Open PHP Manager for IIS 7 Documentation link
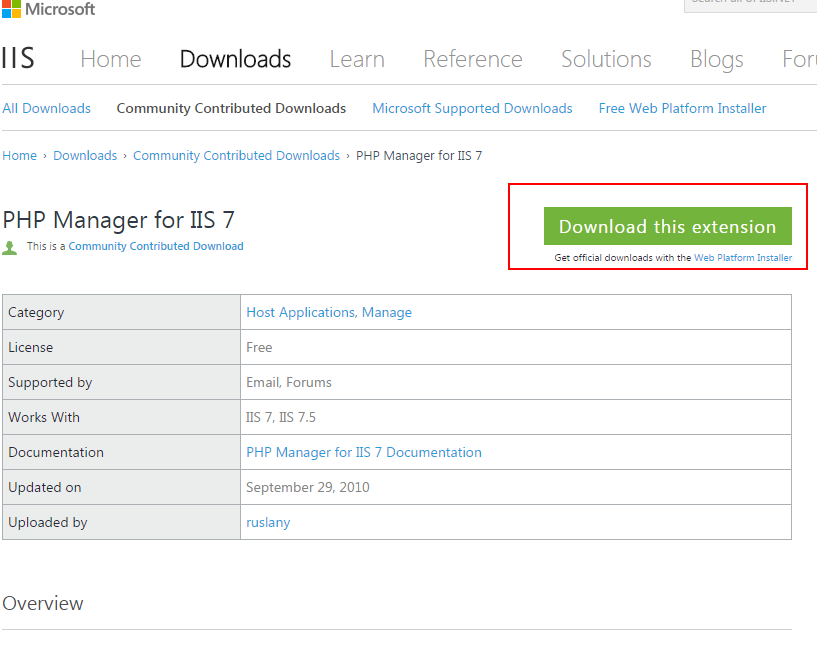 pyautogui.click(x=364, y=452)
